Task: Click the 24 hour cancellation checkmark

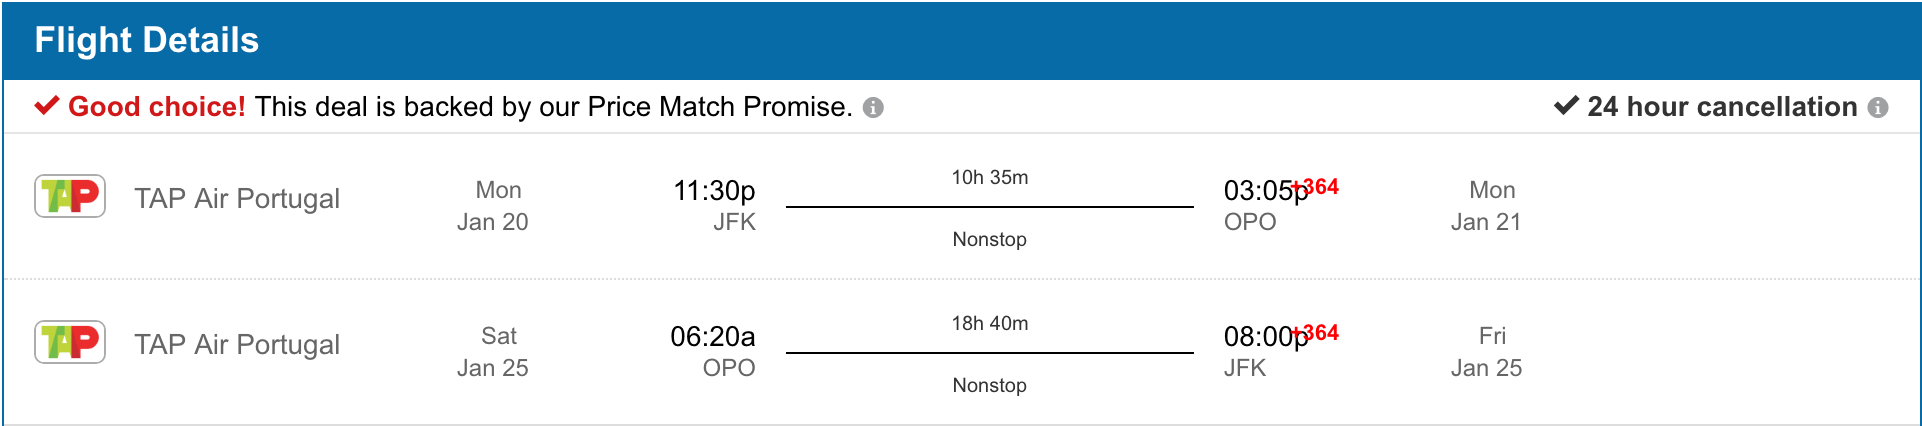Action: pyautogui.click(x=1566, y=106)
